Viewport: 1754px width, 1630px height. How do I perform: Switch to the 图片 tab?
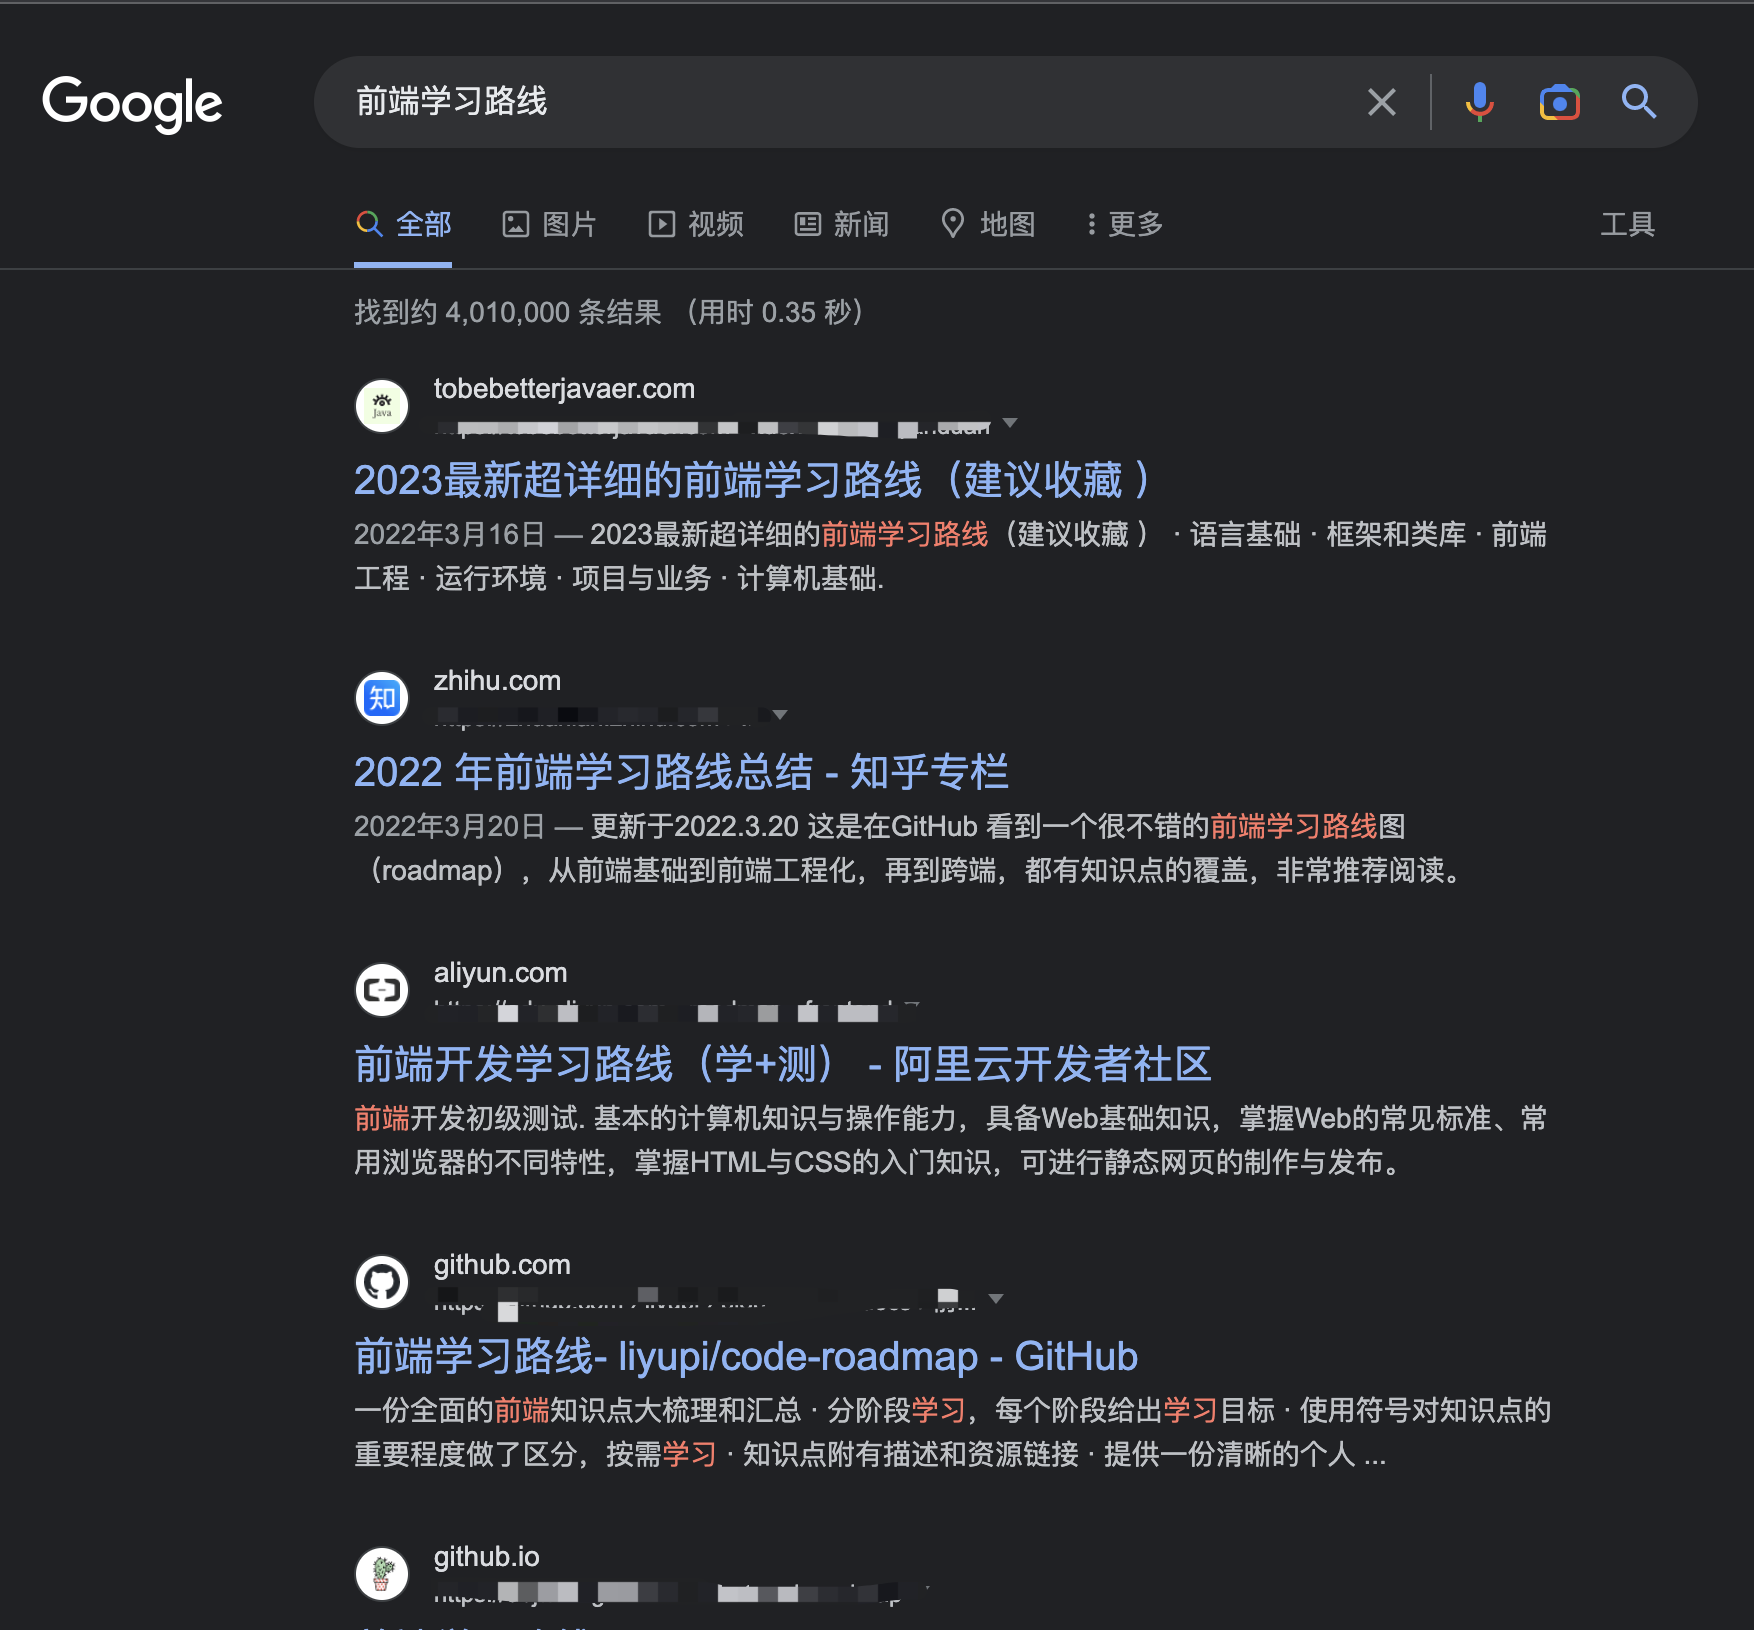(x=549, y=224)
